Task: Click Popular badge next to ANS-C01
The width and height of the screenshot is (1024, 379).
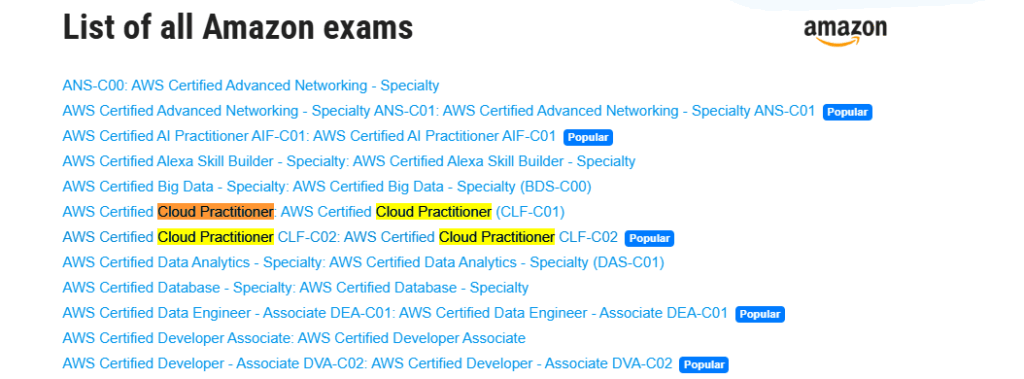Action: point(847,112)
